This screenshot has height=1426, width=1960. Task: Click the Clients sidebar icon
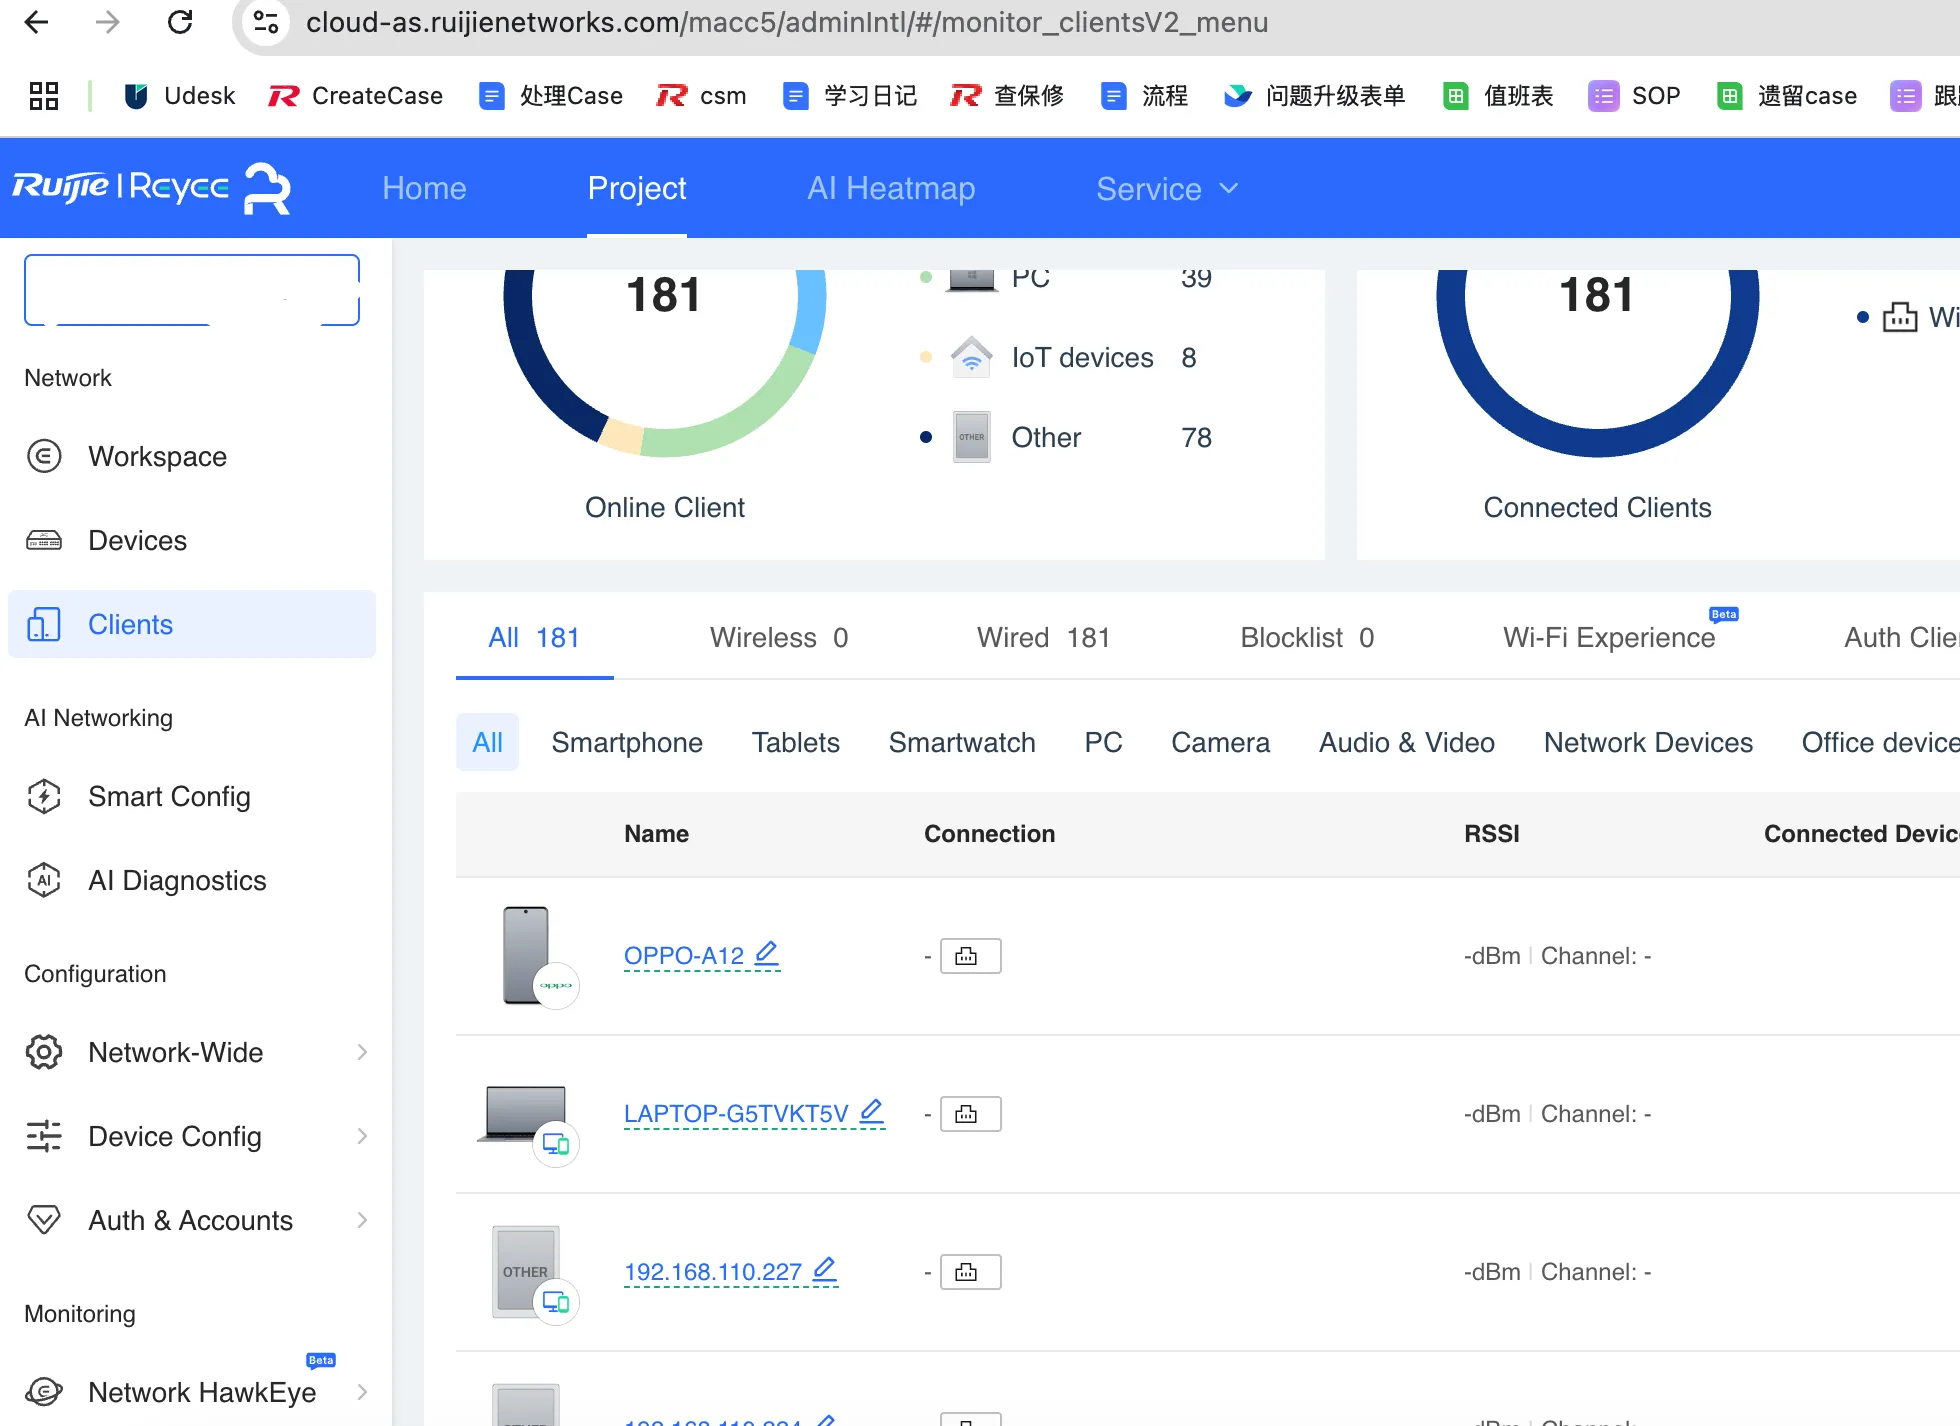[42, 624]
